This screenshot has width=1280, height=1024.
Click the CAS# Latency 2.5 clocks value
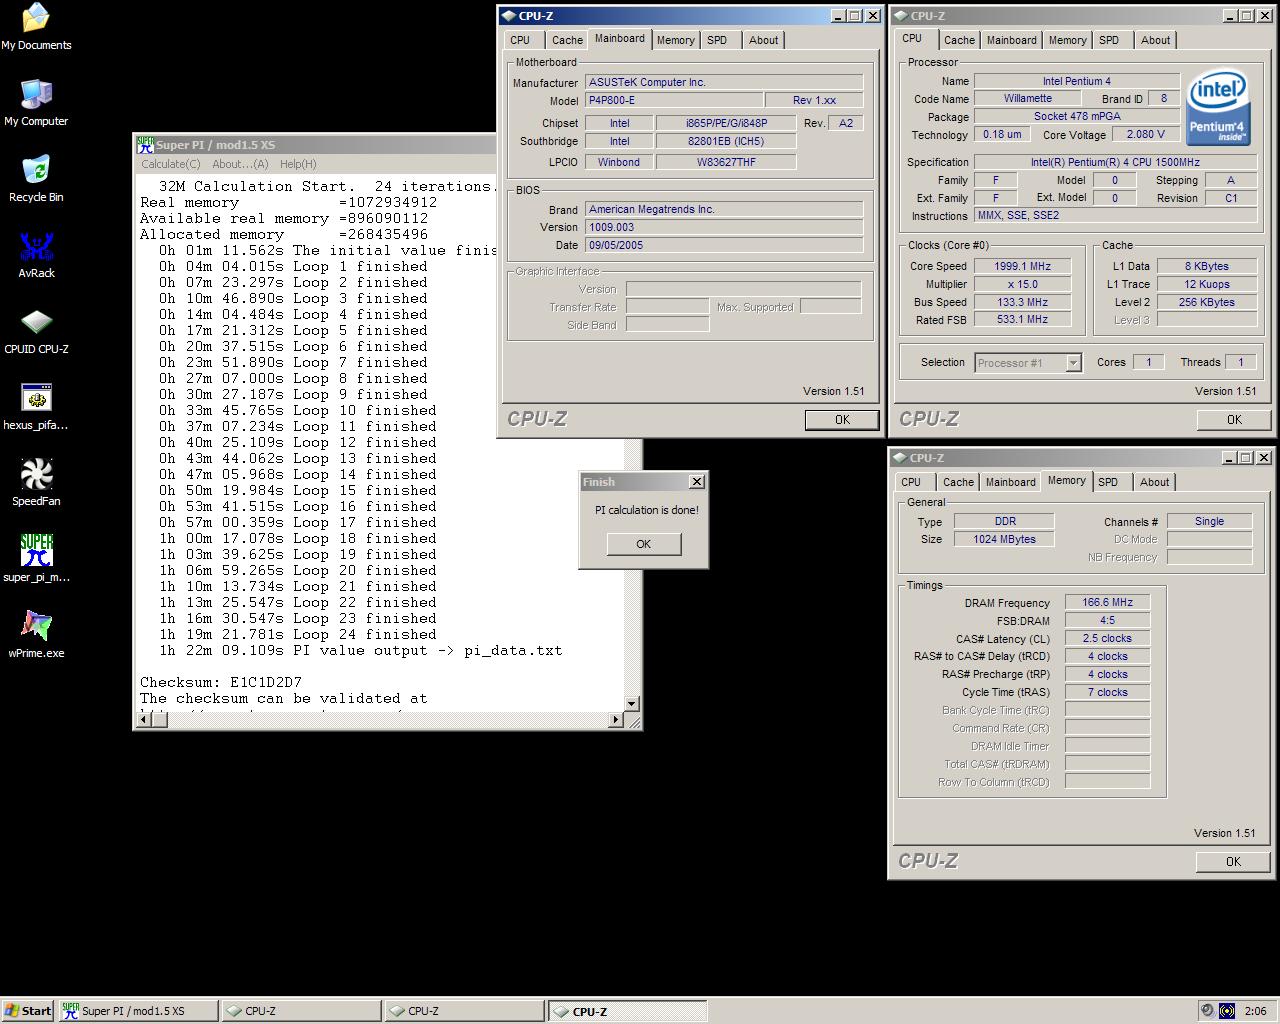click(x=1107, y=638)
